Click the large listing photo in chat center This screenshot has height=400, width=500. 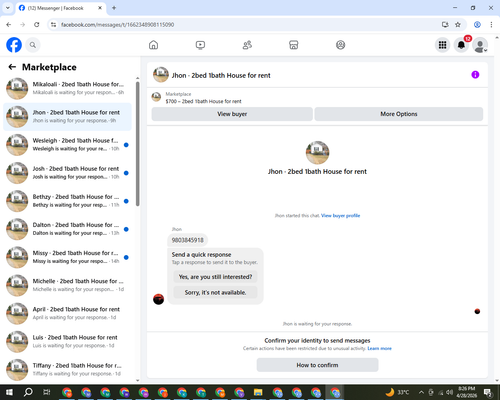[x=317, y=153]
